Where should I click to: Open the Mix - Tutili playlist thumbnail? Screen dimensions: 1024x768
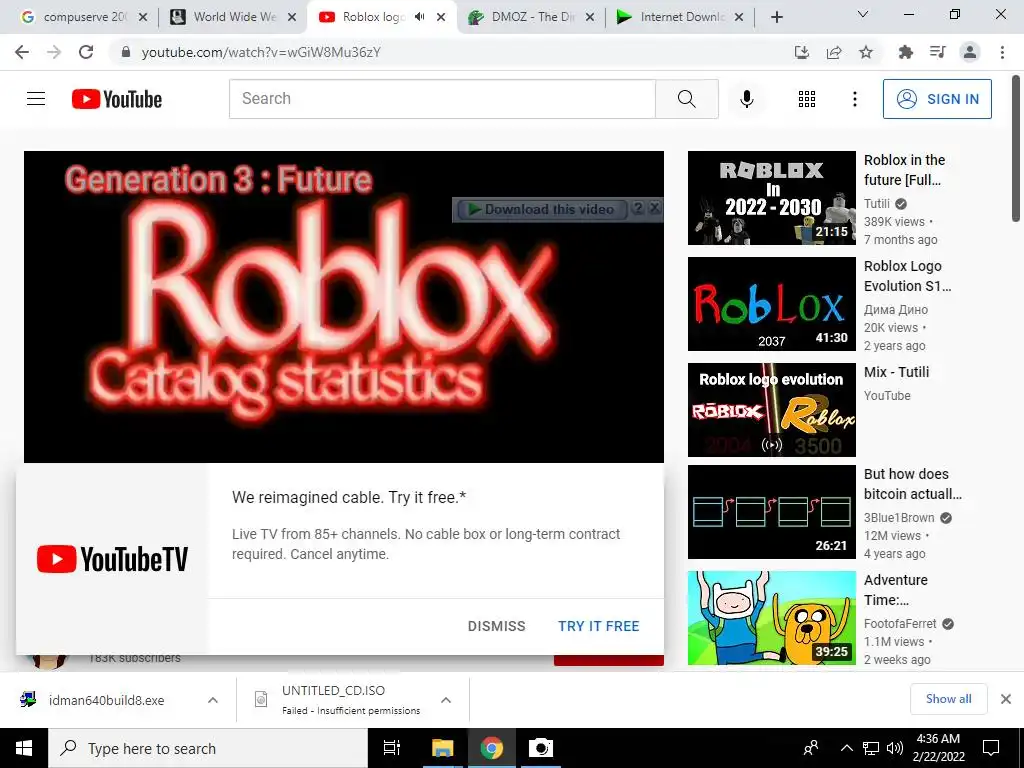point(771,409)
